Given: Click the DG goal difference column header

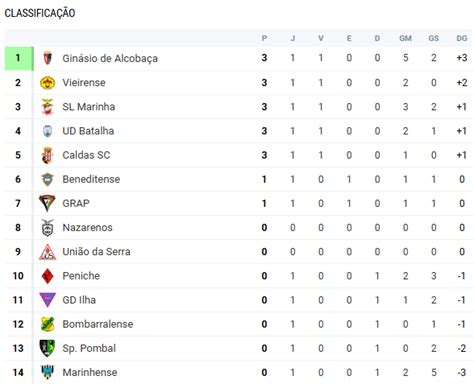Looking at the screenshot, I should [462, 38].
